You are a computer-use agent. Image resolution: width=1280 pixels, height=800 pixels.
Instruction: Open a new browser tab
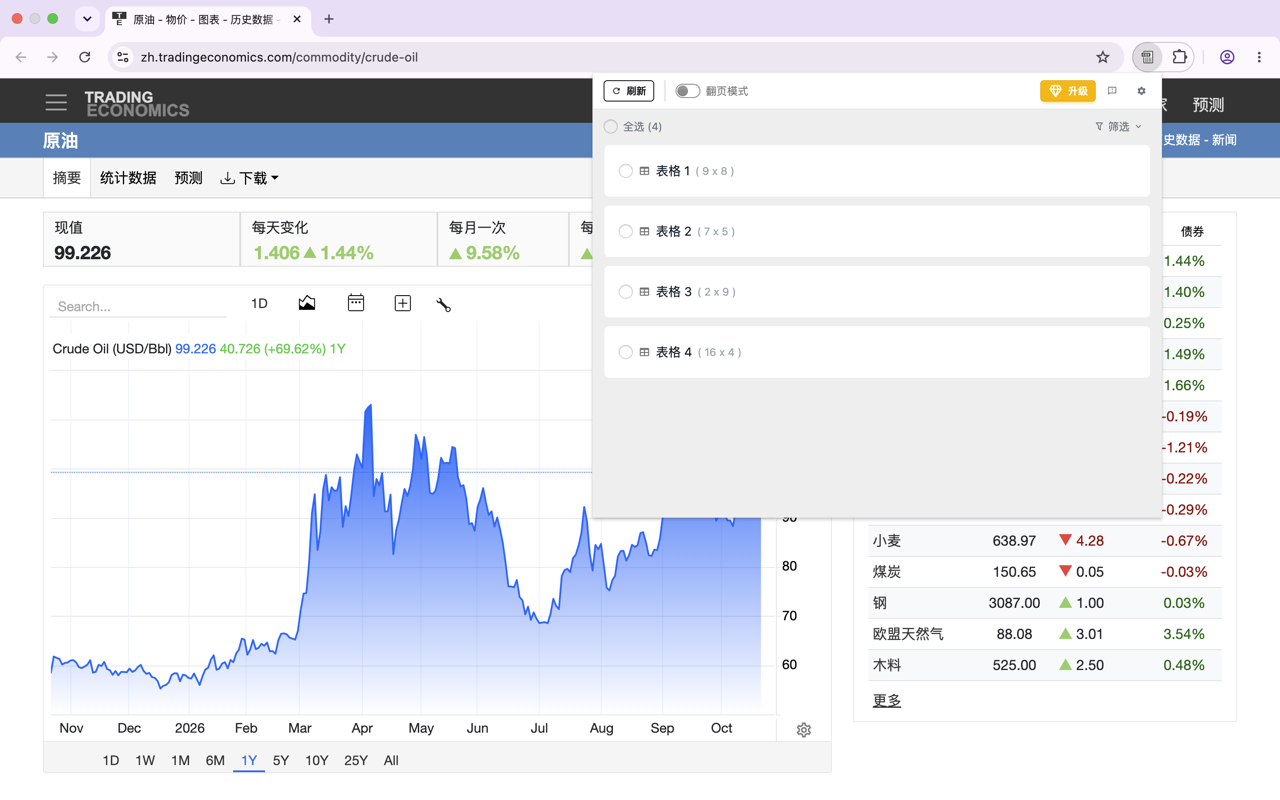click(329, 19)
